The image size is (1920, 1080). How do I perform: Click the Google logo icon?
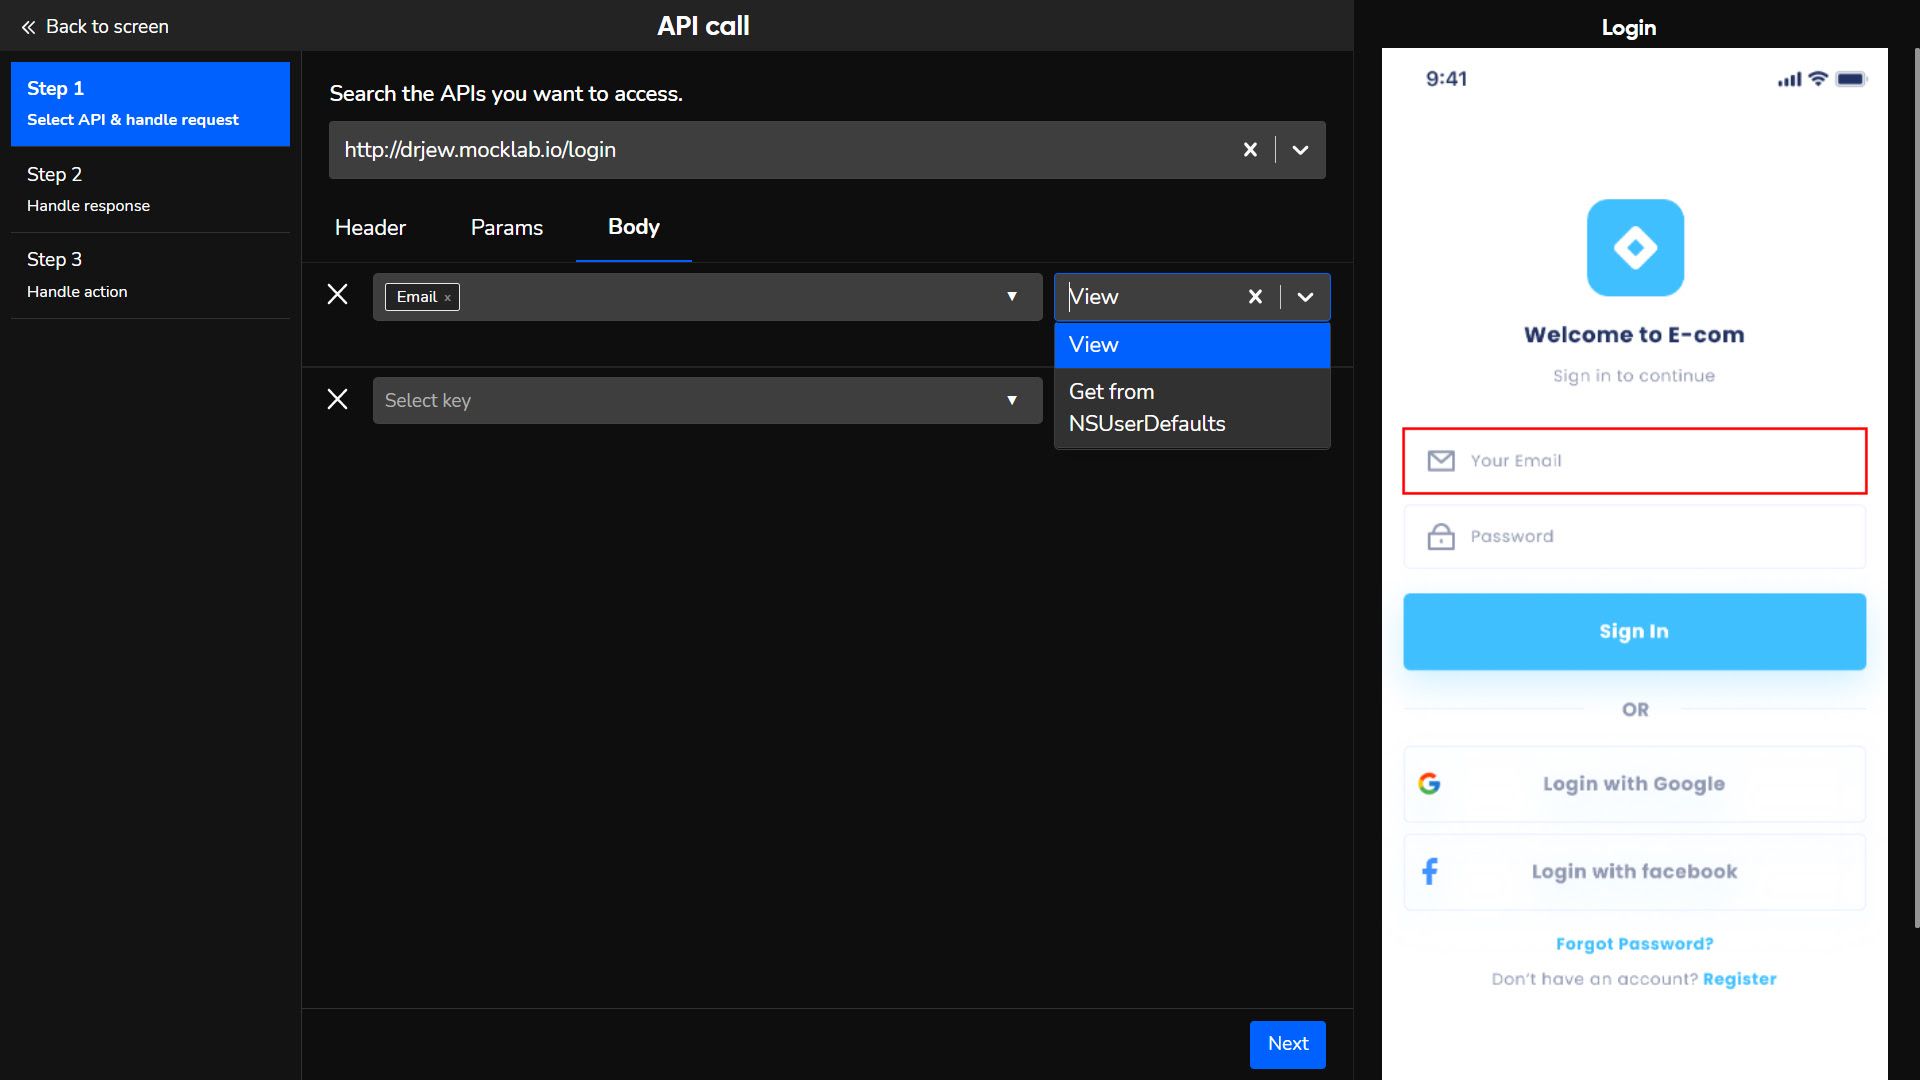click(1429, 784)
